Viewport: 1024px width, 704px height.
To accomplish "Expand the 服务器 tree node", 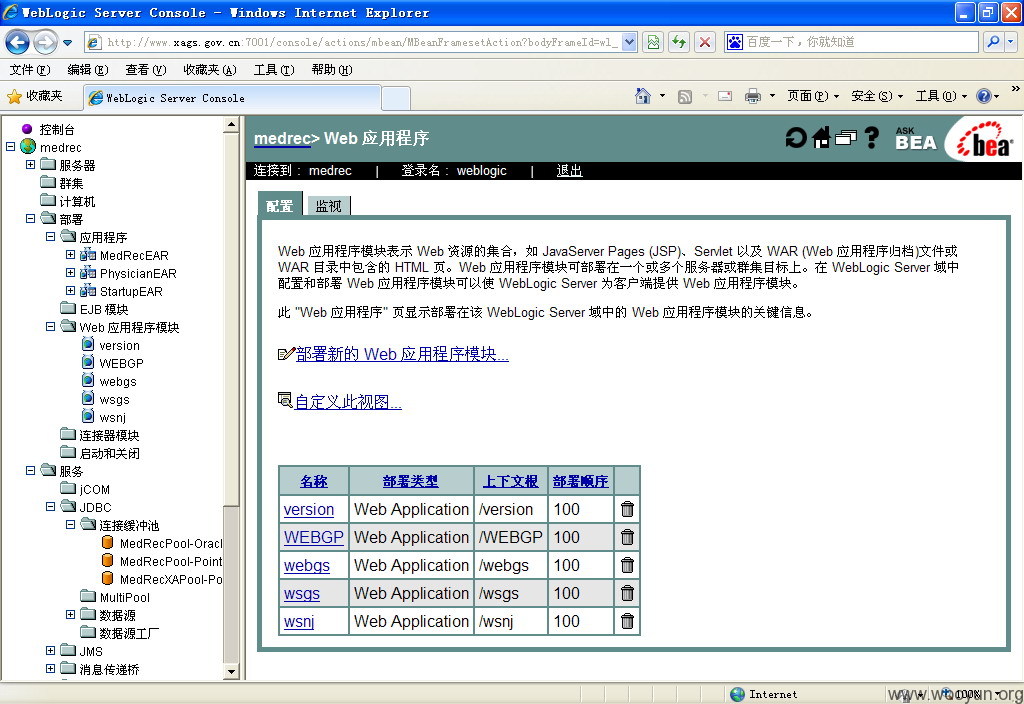I will click(x=30, y=165).
